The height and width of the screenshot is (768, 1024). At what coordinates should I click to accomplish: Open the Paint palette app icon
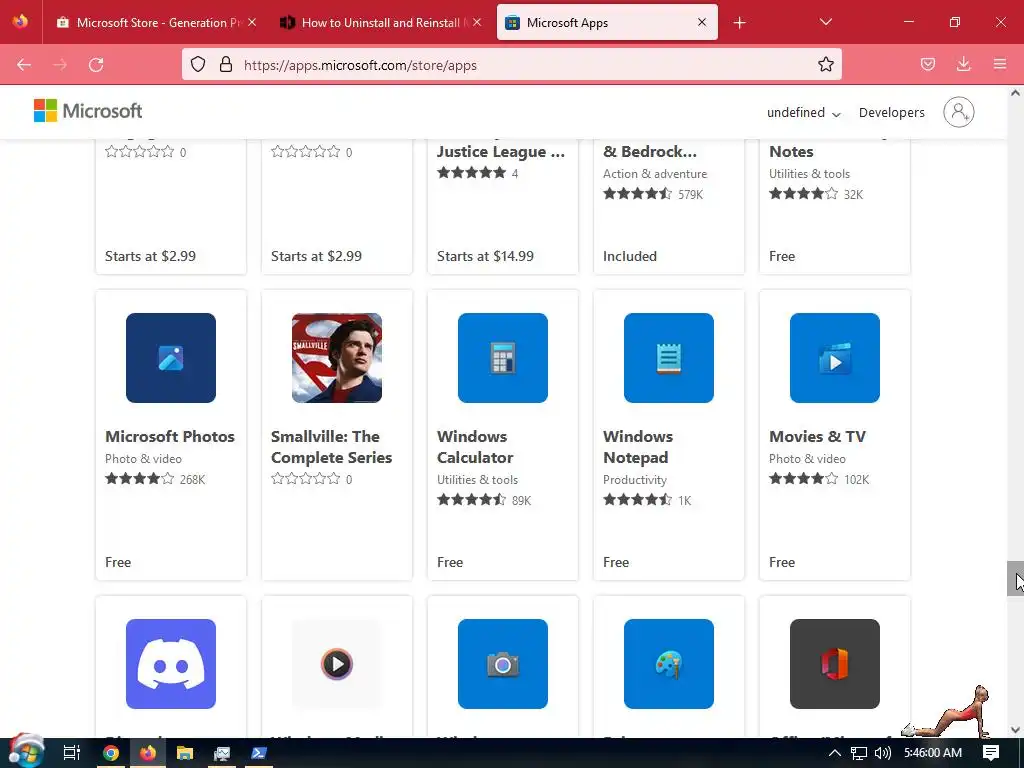pos(668,664)
